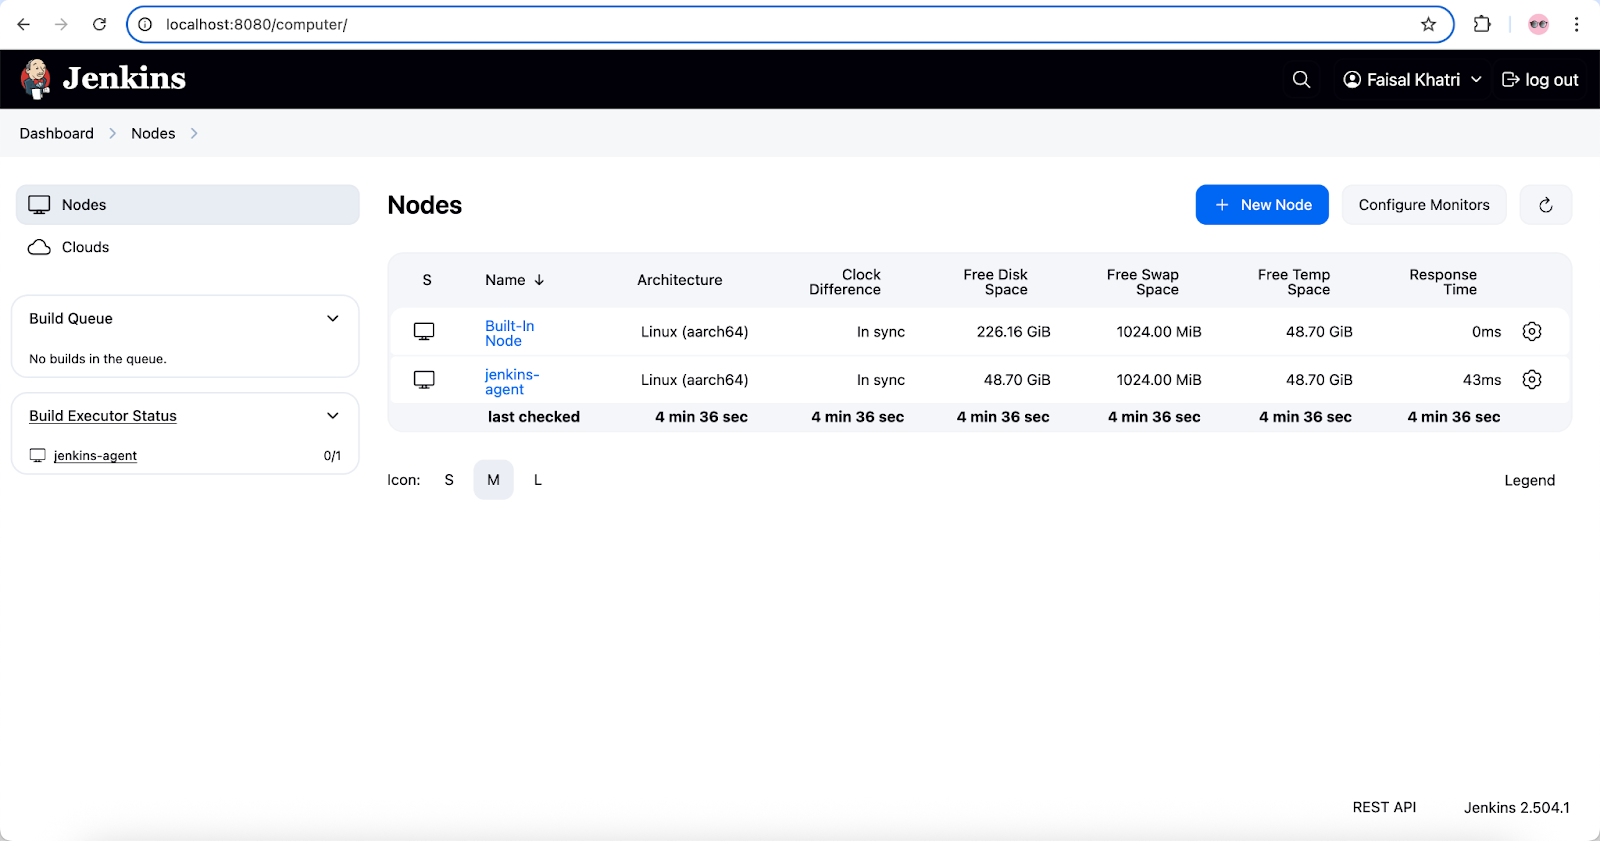Select Nodes in the side menu
The image size is (1600, 841).
coord(187,205)
